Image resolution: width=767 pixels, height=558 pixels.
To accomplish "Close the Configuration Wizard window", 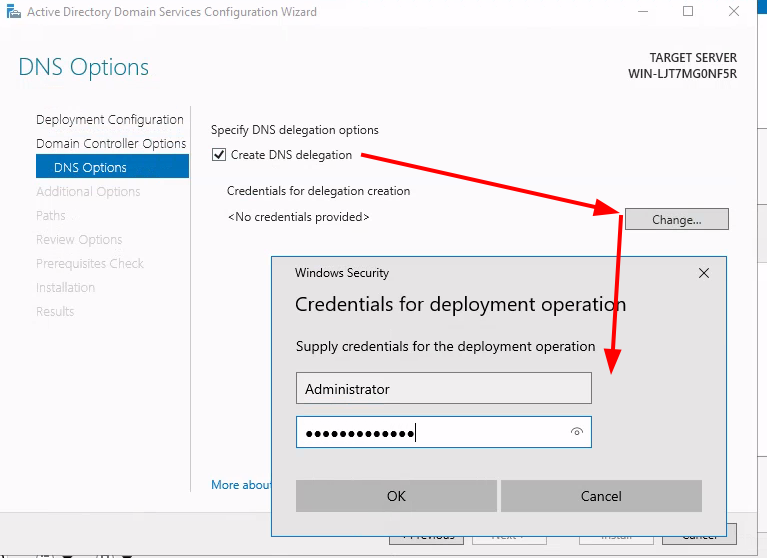I will (733, 11).
